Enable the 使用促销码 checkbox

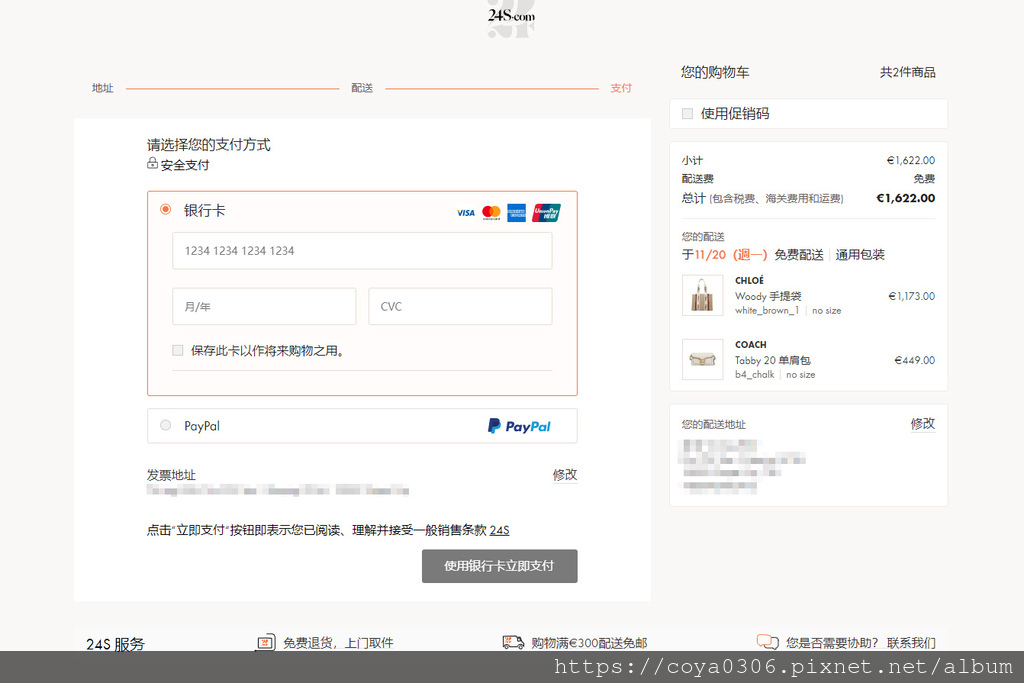click(687, 114)
